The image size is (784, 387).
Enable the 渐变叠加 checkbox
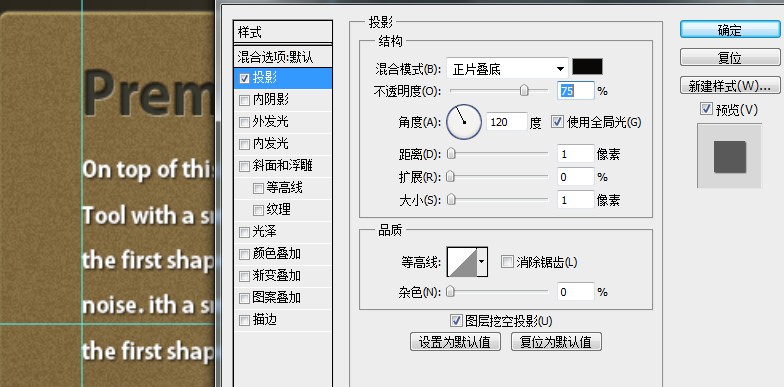[244, 276]
